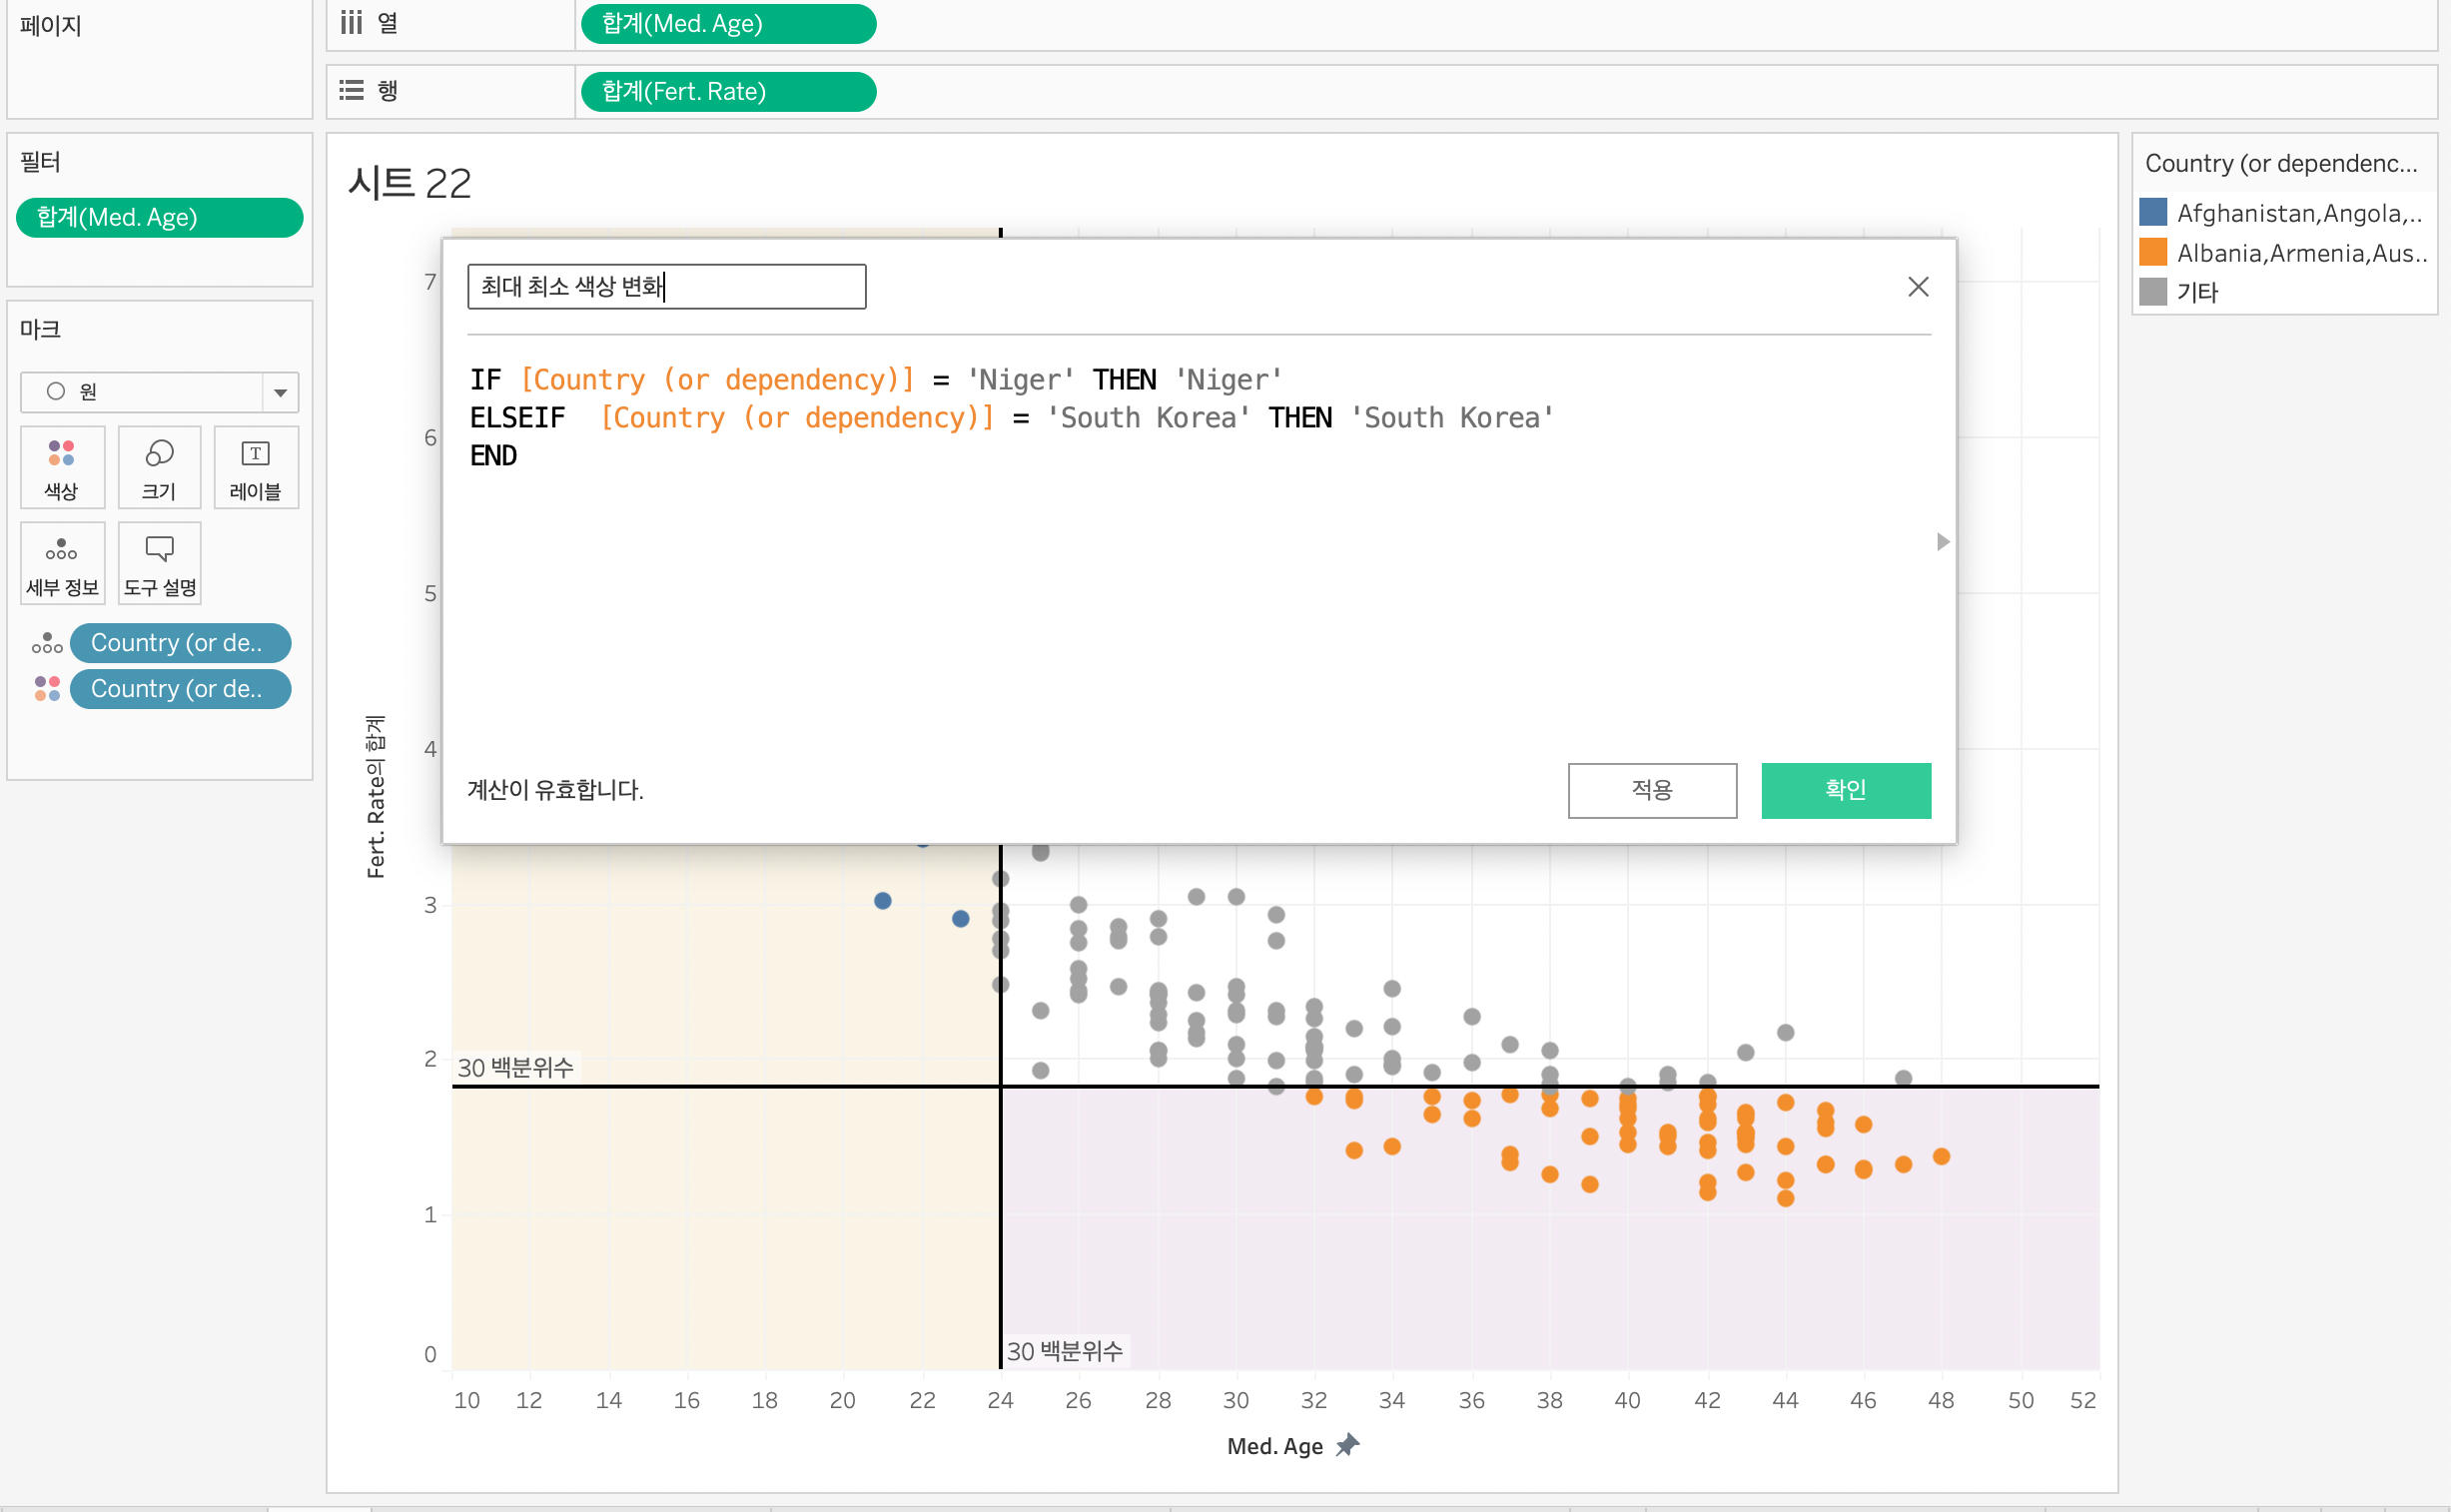2451x1512 pixels.
Task: Click the dropdown arrow of the mark type selector
Action: pos(280,392)
